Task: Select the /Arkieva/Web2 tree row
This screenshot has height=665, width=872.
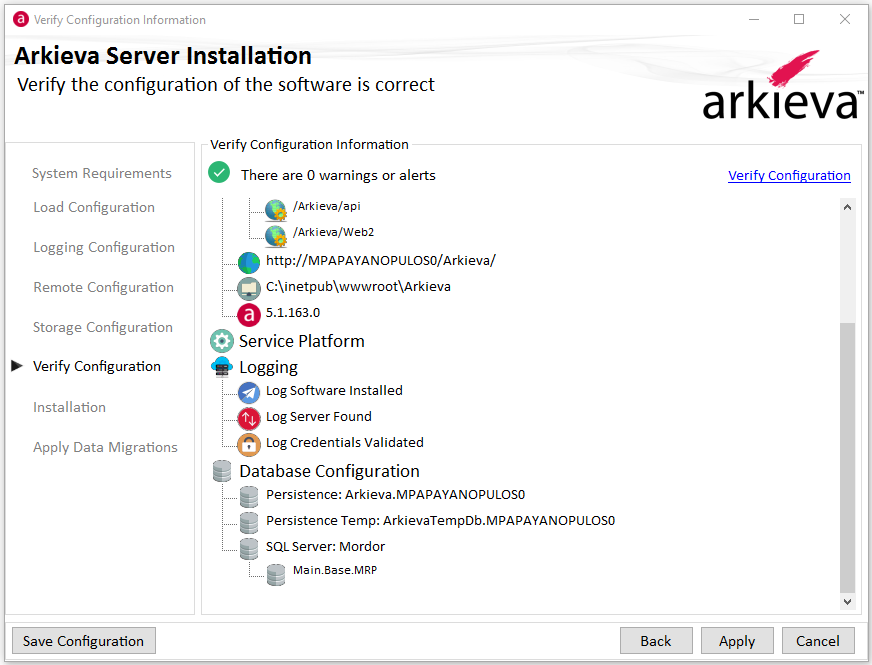Action: pos(333,232)
